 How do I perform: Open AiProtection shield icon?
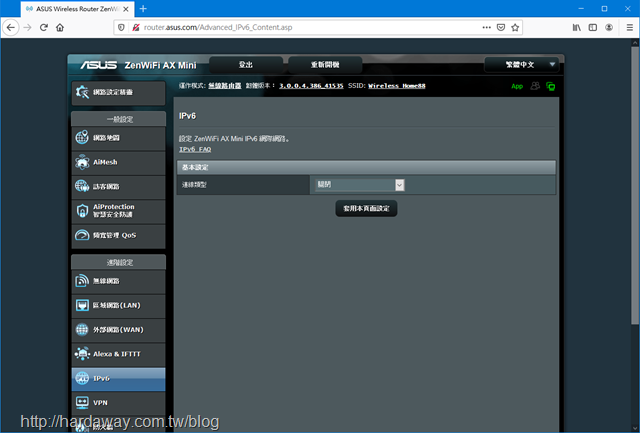(82, 211)
